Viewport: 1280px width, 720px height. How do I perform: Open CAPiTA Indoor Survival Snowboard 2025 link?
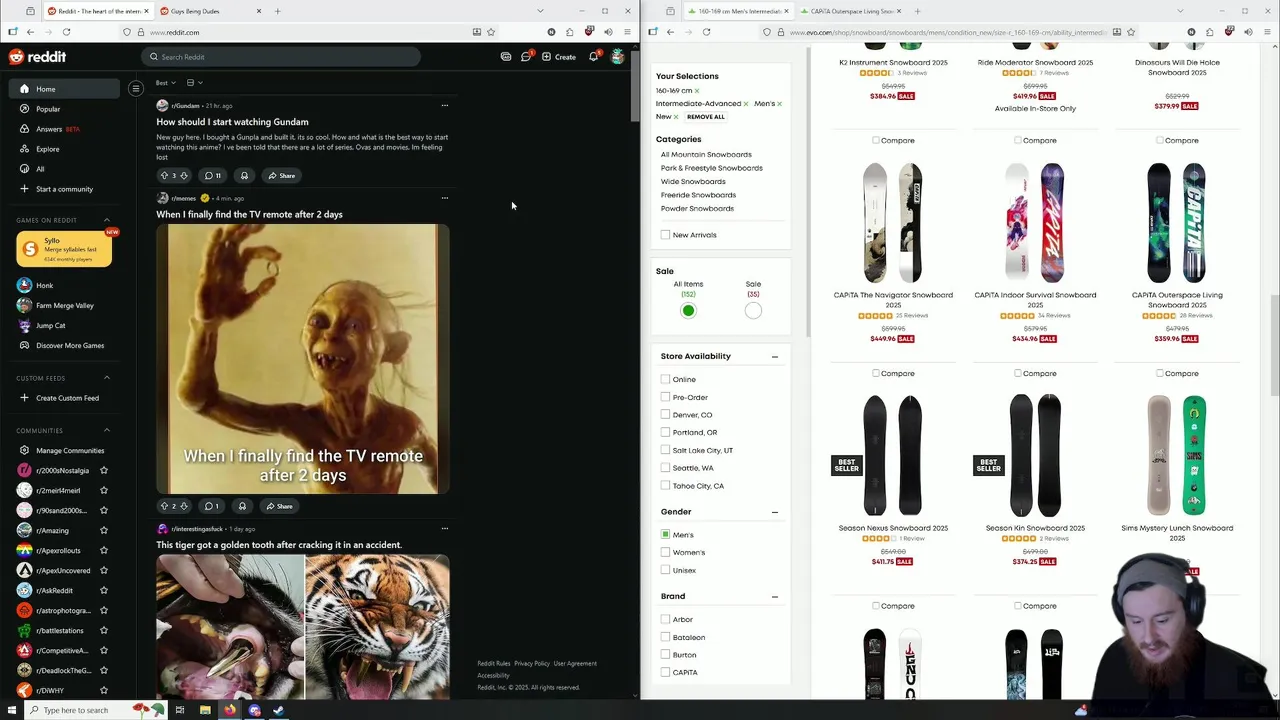(1035, 300)
